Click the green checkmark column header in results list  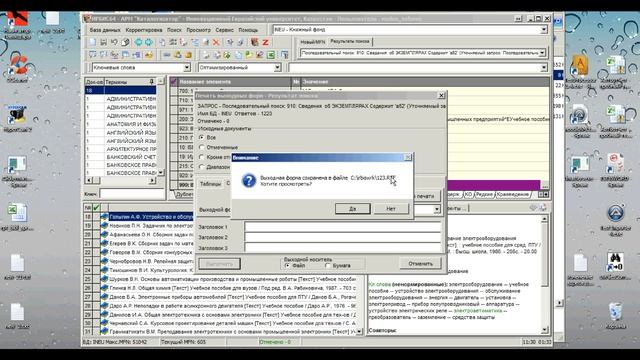click(96, 208)
